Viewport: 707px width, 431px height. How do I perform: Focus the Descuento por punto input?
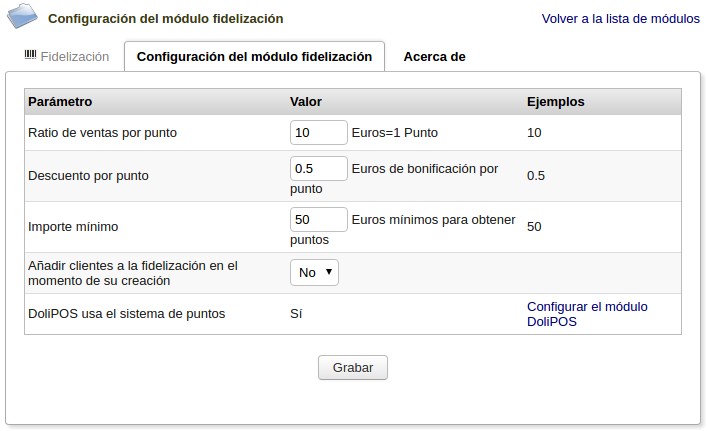point(318,168)
